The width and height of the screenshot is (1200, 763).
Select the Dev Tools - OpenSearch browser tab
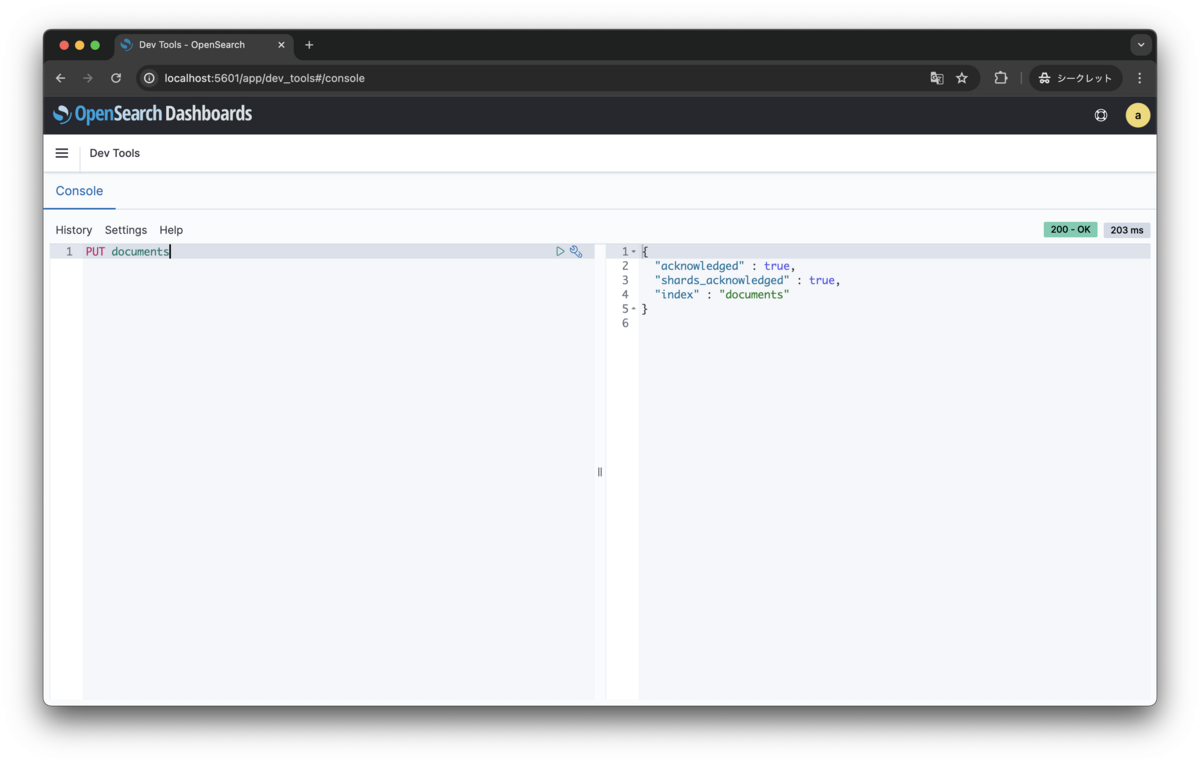coord(204,45)
